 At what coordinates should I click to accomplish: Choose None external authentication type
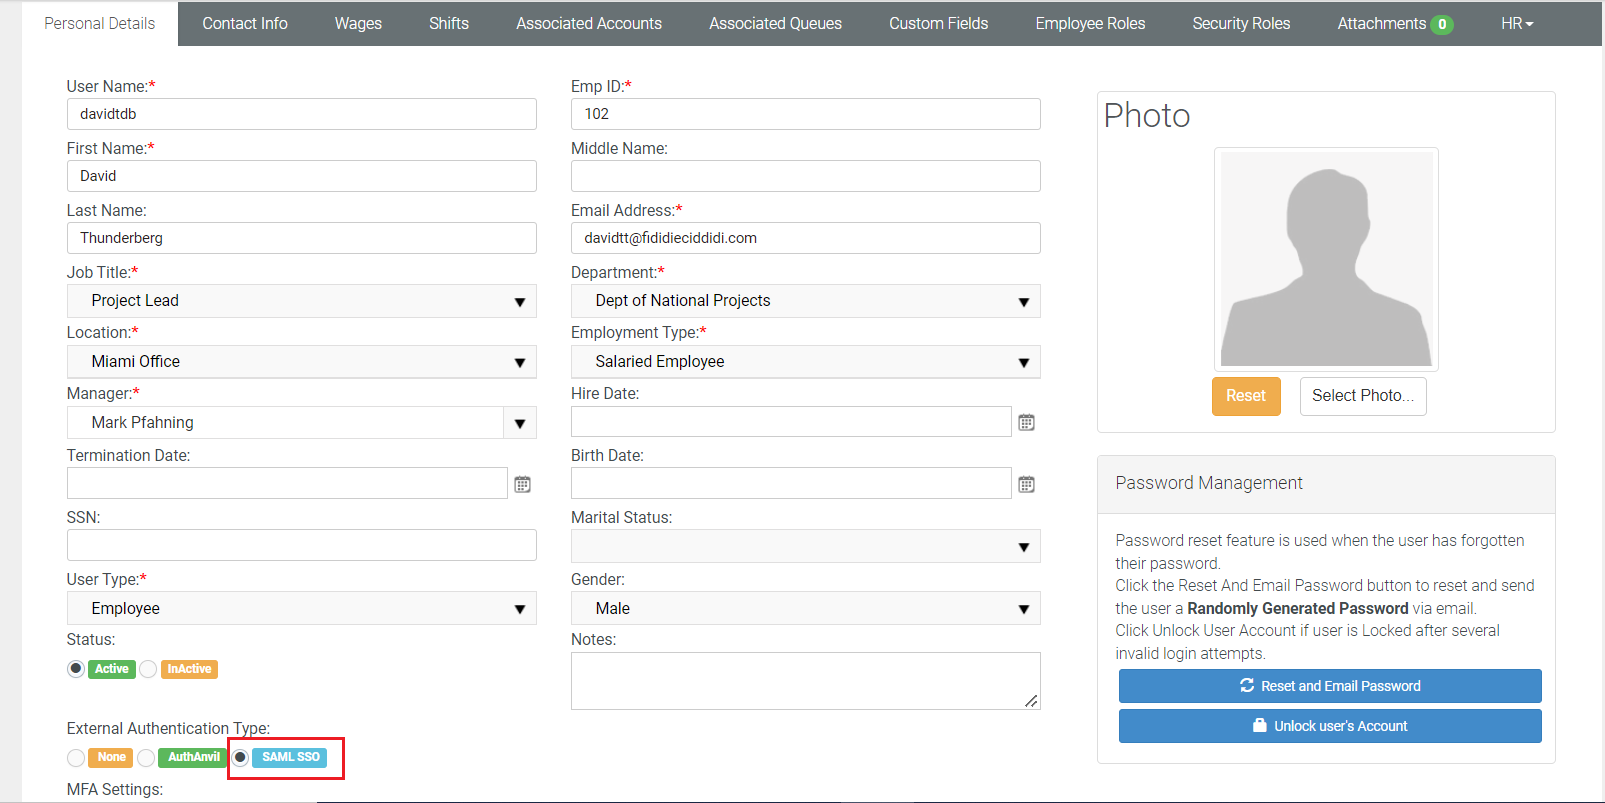[x=76, y=758]
